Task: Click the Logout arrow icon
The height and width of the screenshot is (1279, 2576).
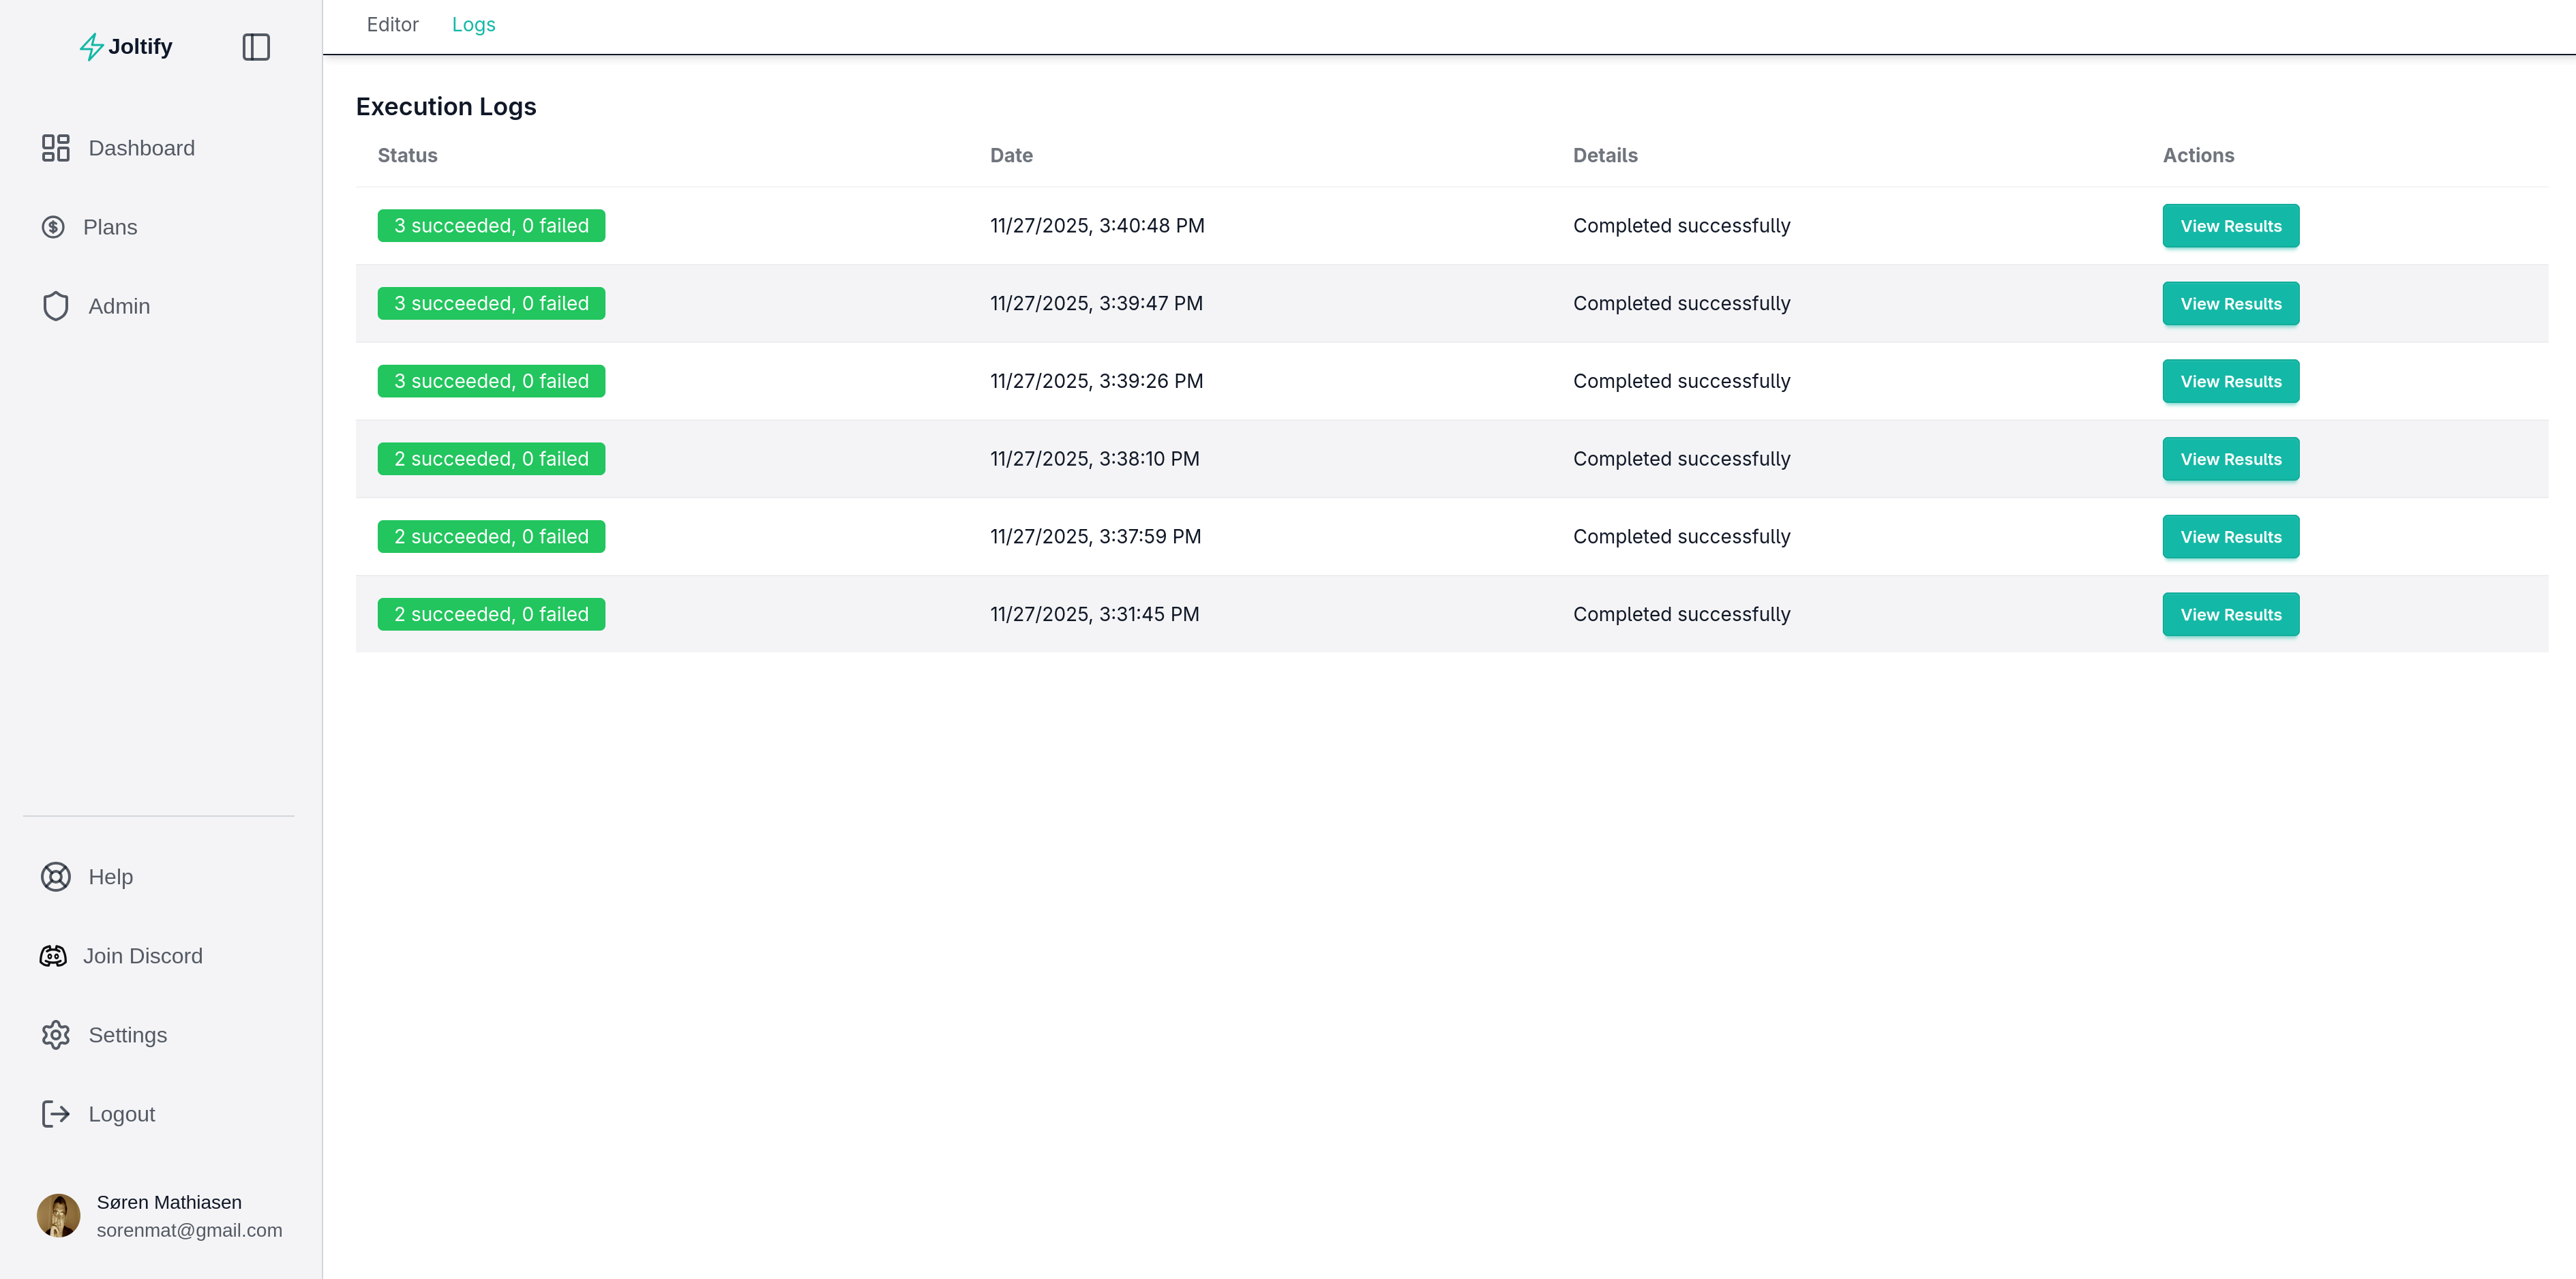Action: [56, 1114]
